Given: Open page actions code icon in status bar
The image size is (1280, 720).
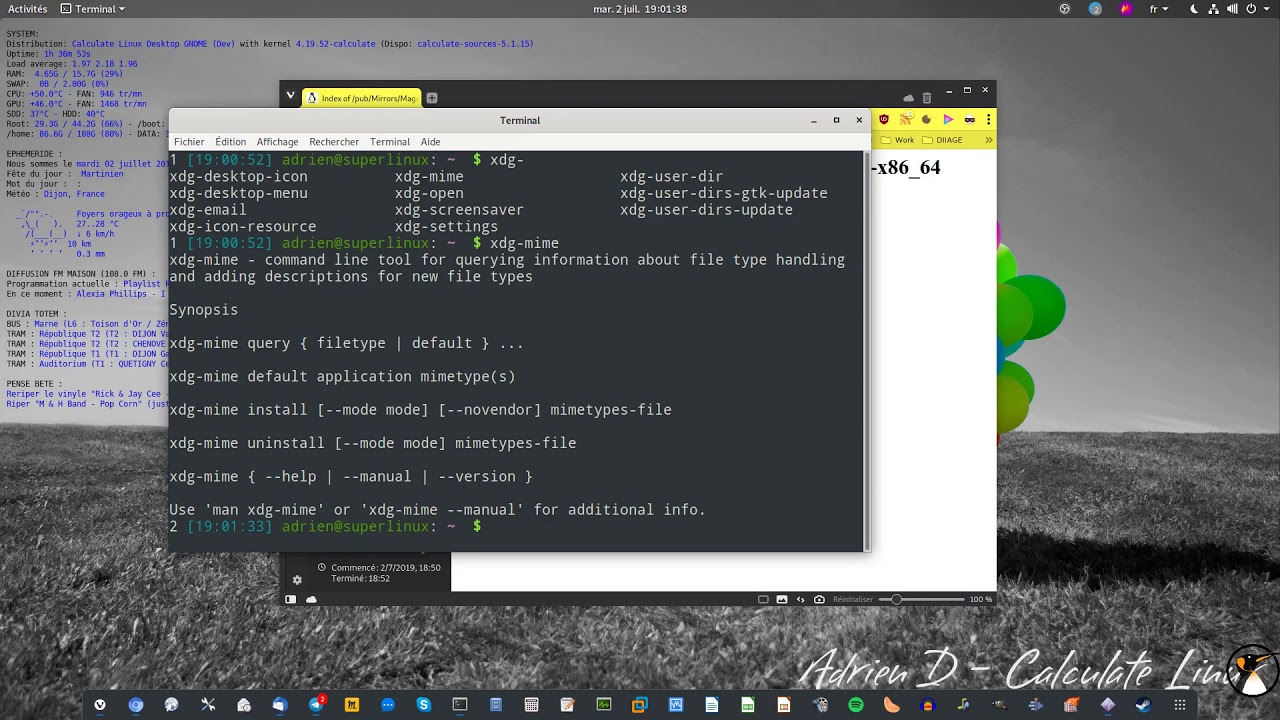Looking at the screenshot, I should point(801,599).
